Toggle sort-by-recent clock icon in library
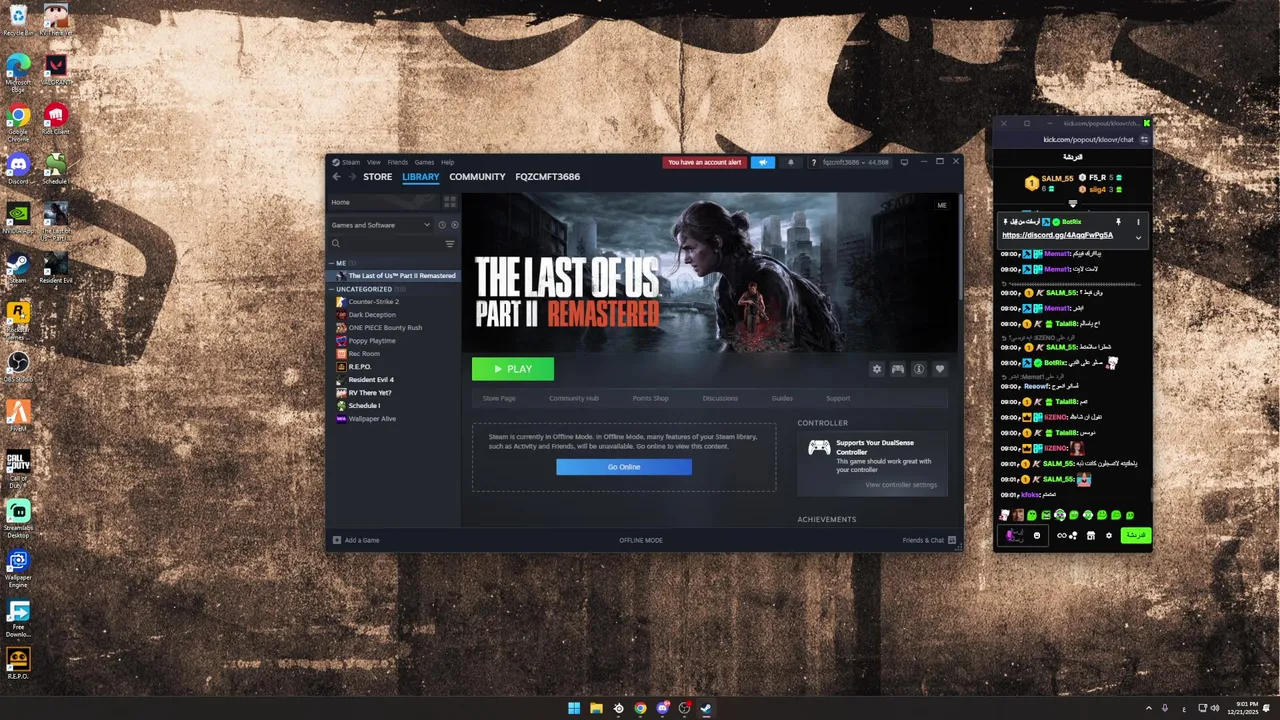Viewport: 1280px width, 720px height. tap(442, 225)
